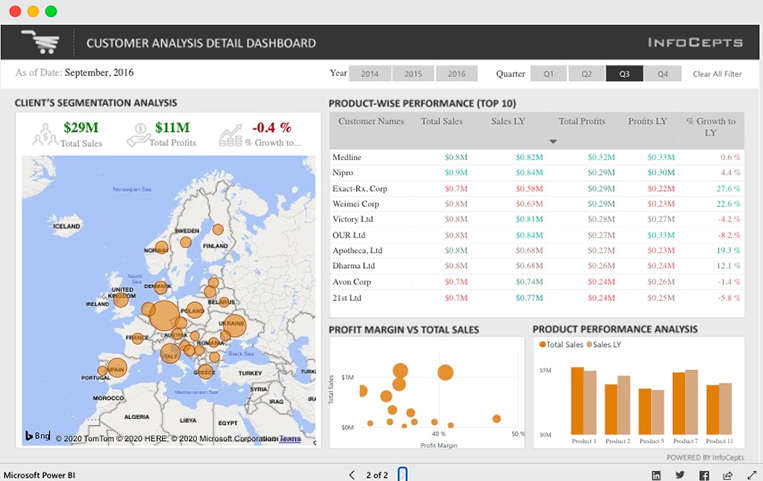Open fullscreen mode with expand icon
Screen dimensions: 763x481
[752, 475]
